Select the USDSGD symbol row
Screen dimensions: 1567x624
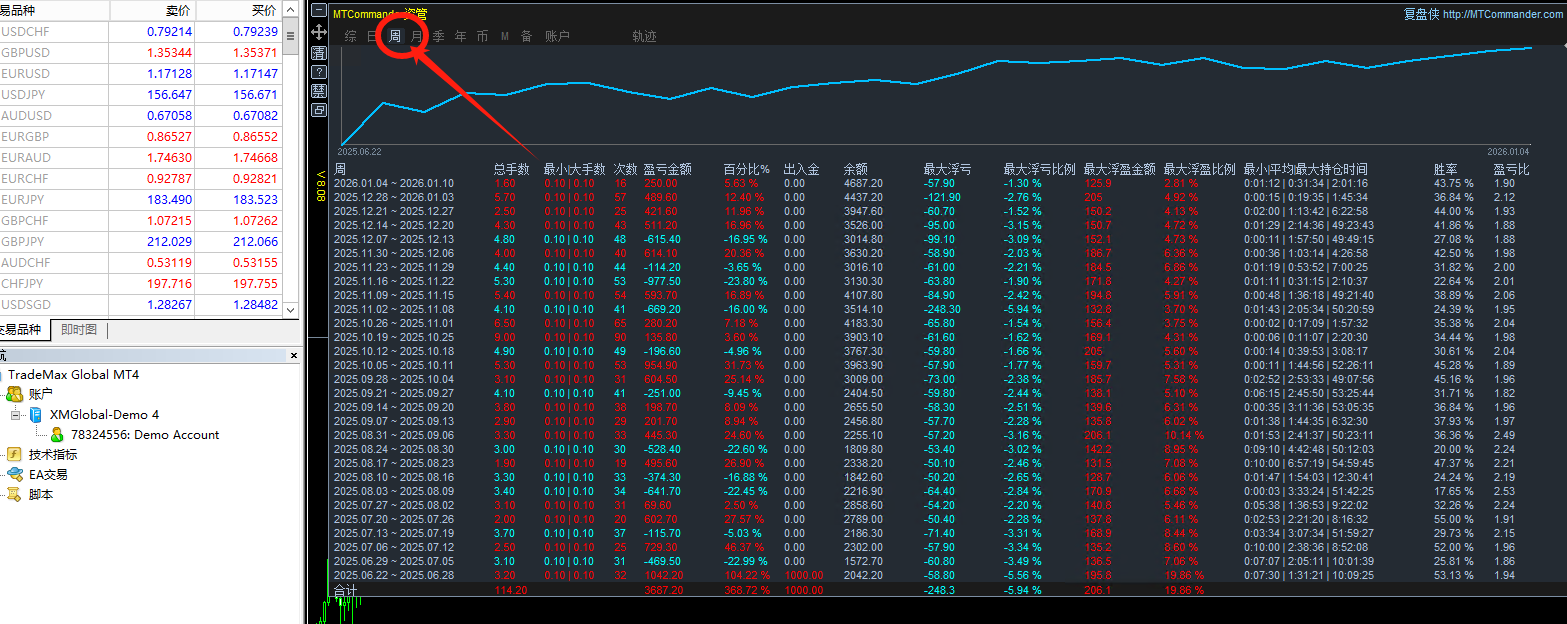tap(141, 304)
